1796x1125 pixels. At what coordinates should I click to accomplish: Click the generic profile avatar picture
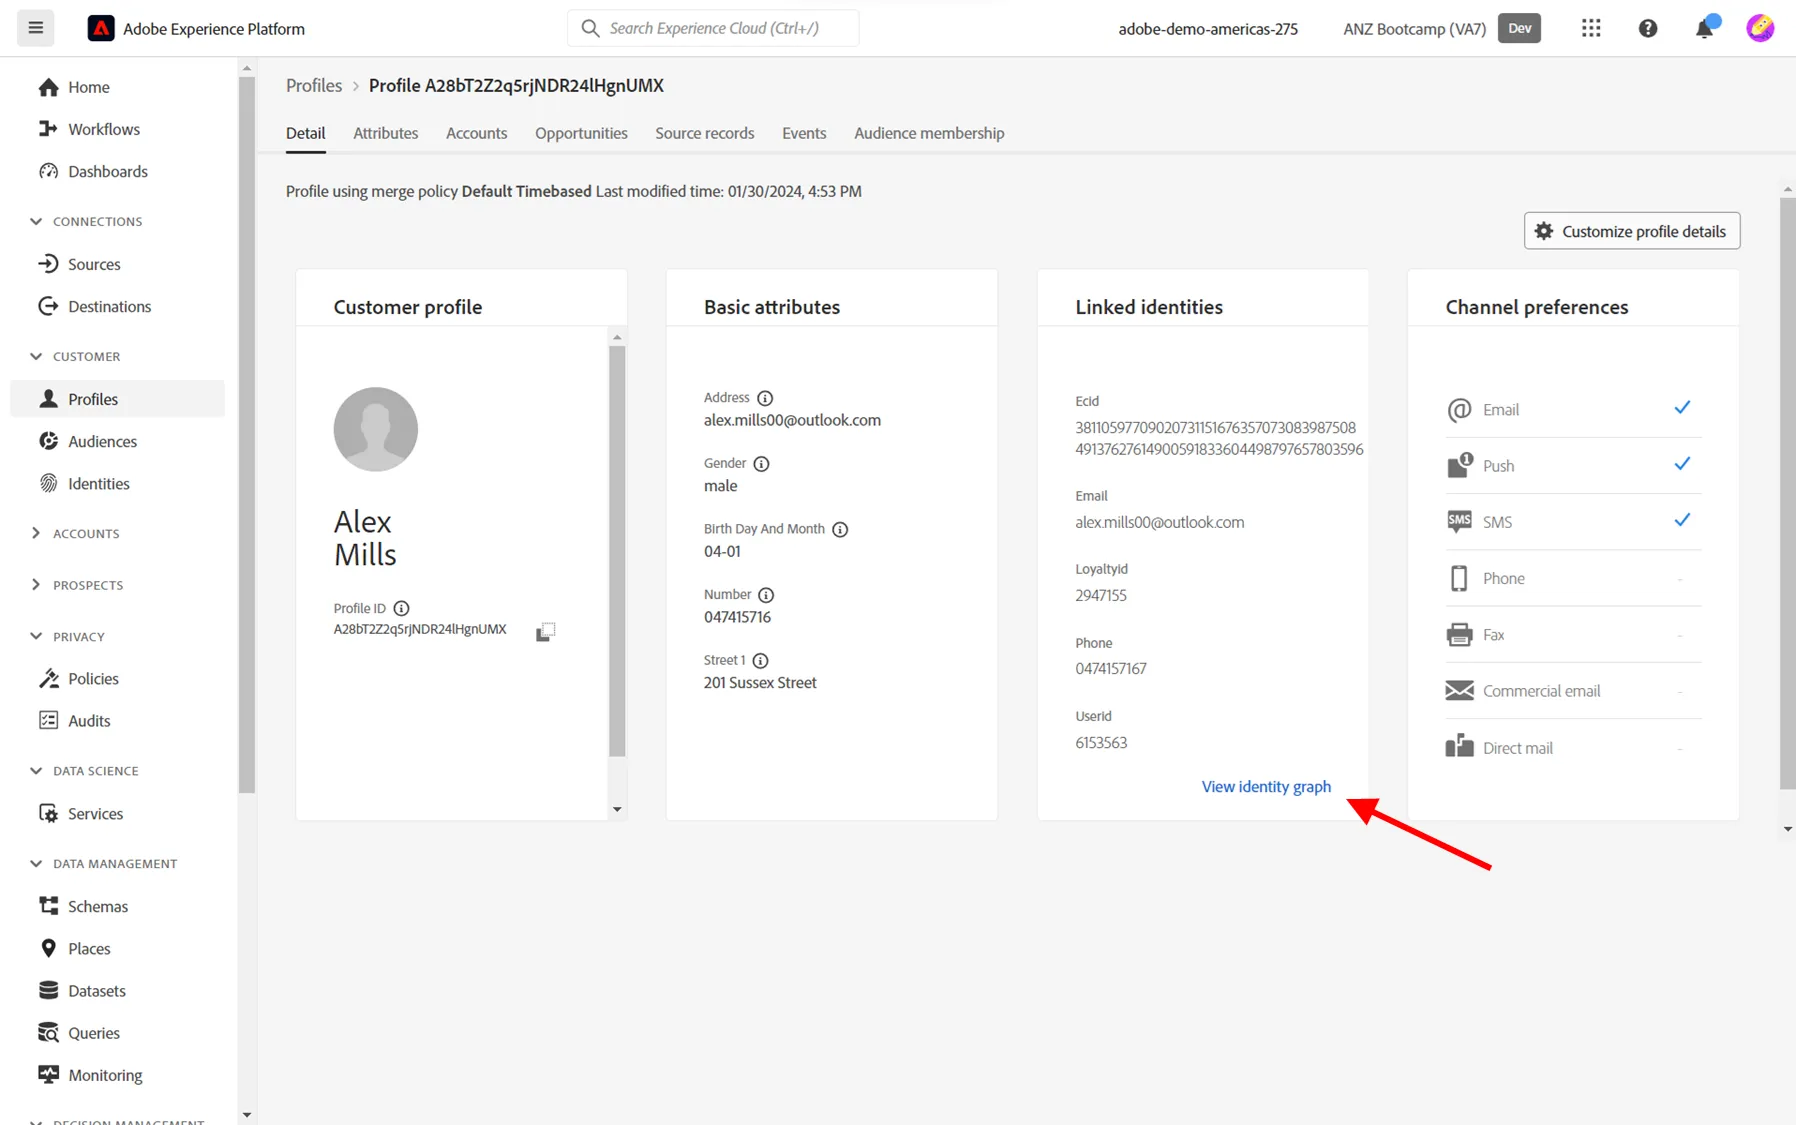coord(376,429)
